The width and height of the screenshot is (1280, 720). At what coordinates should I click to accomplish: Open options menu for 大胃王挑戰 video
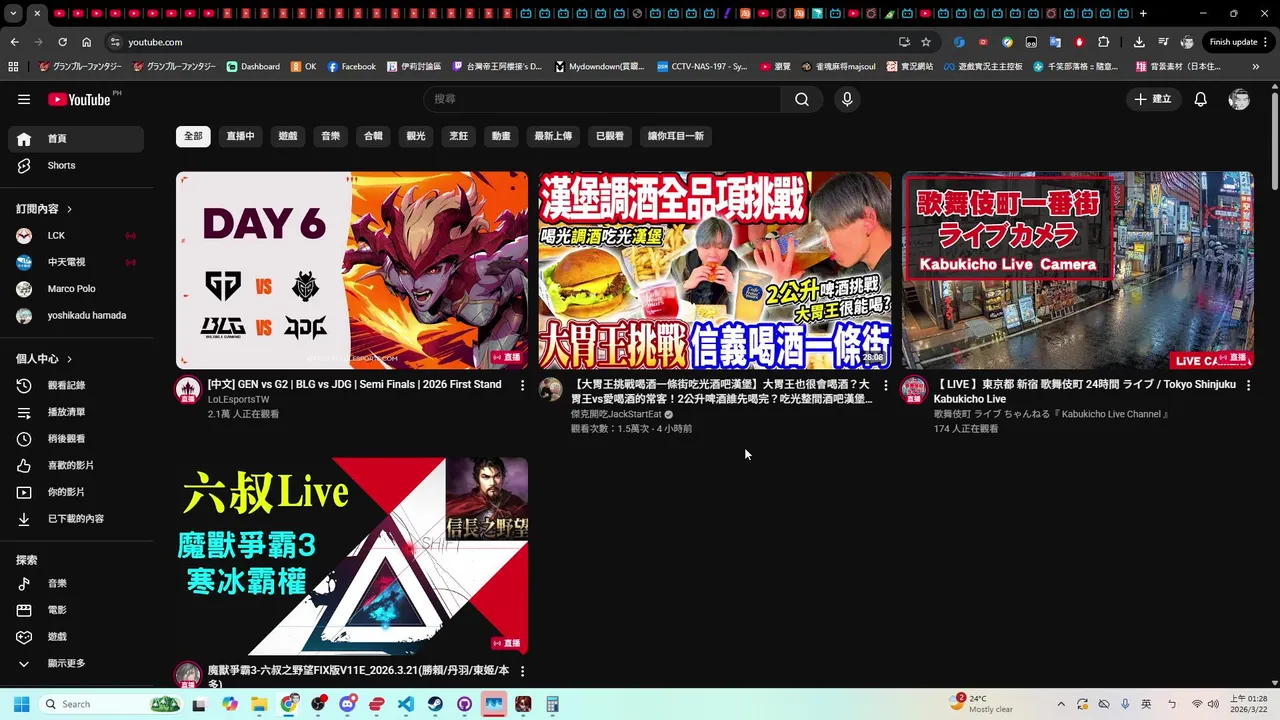pyautogui.click(x=885, y=385)
